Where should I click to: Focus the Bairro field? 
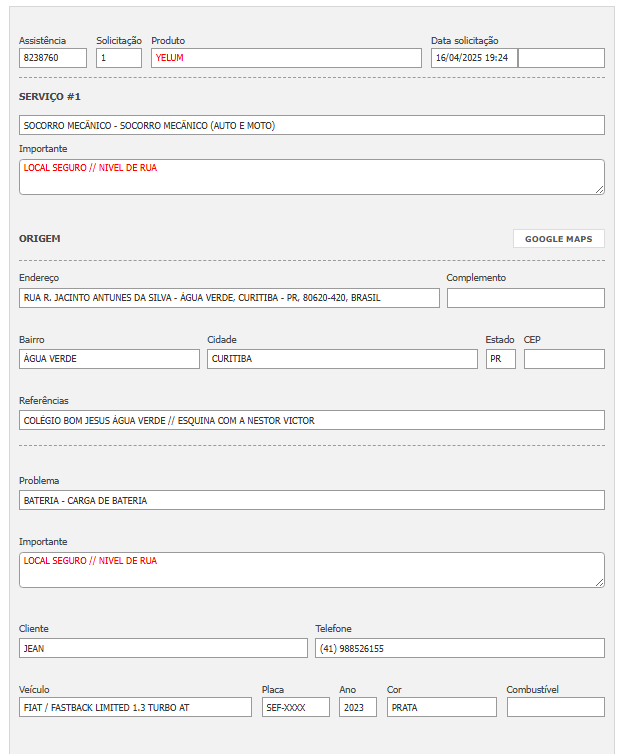[x=109, y=359]
